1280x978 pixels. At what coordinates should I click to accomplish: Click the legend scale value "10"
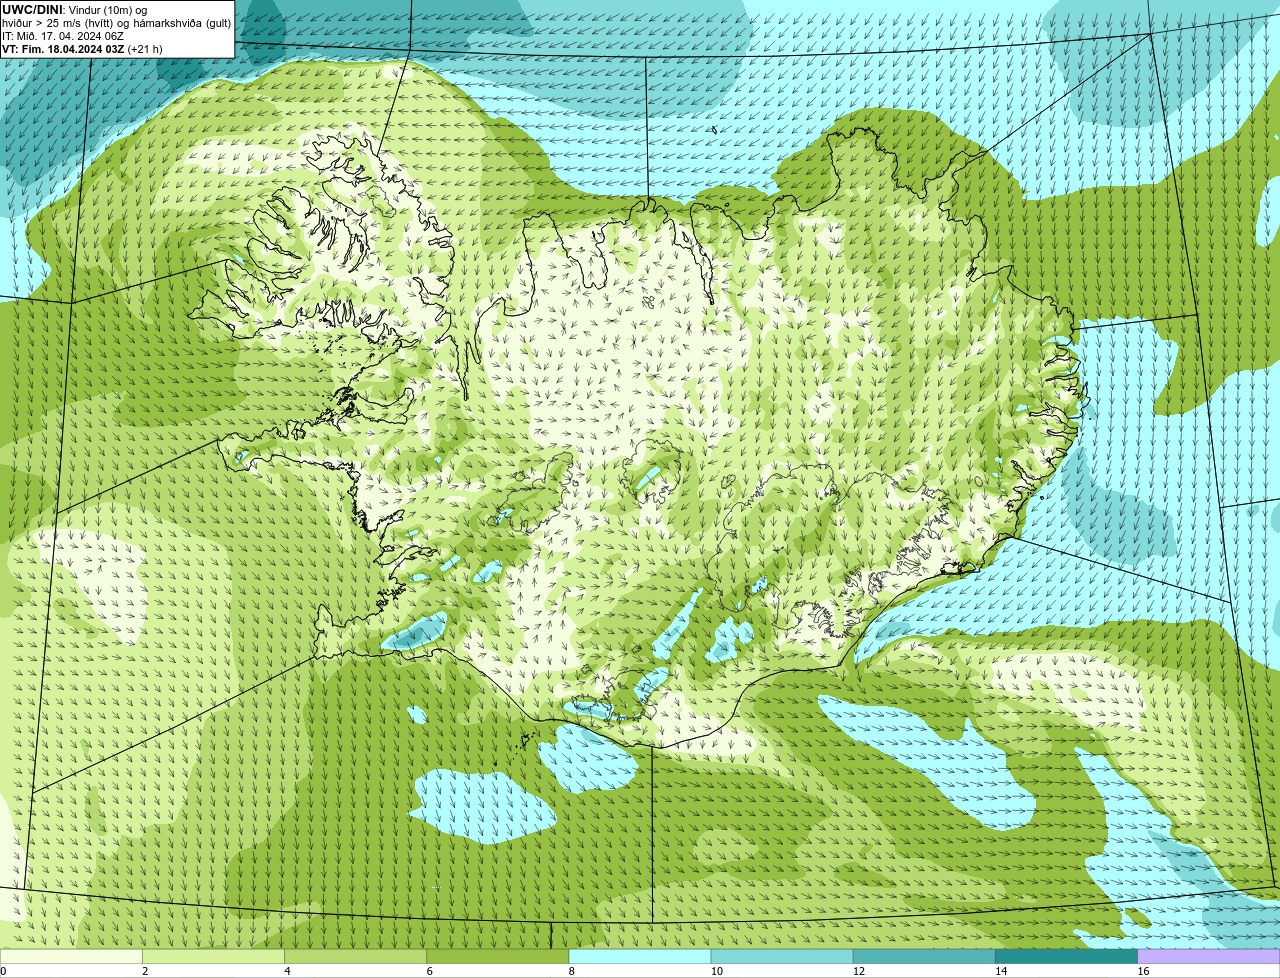coord(717,971)
